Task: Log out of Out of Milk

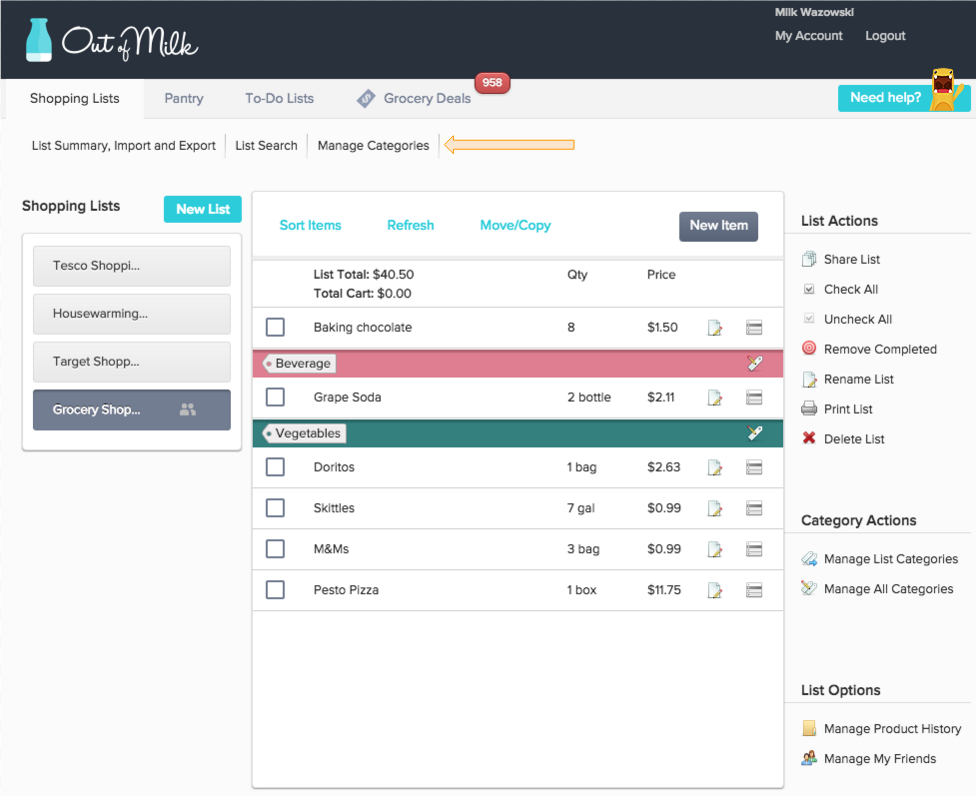Action: pos(885,36)
